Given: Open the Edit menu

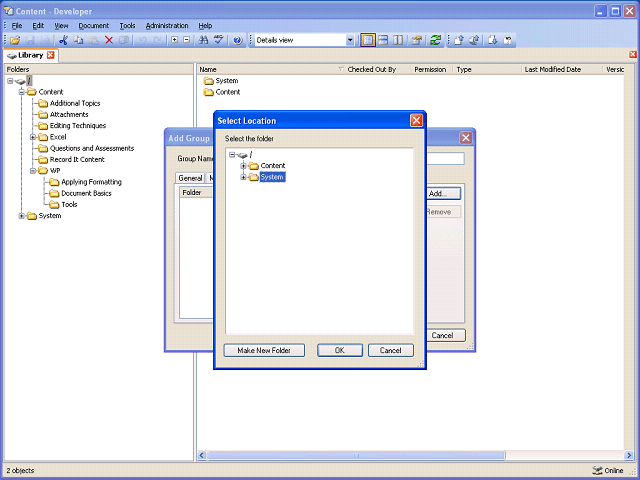Looking at the screenshot, I should [x=38, y=26].
